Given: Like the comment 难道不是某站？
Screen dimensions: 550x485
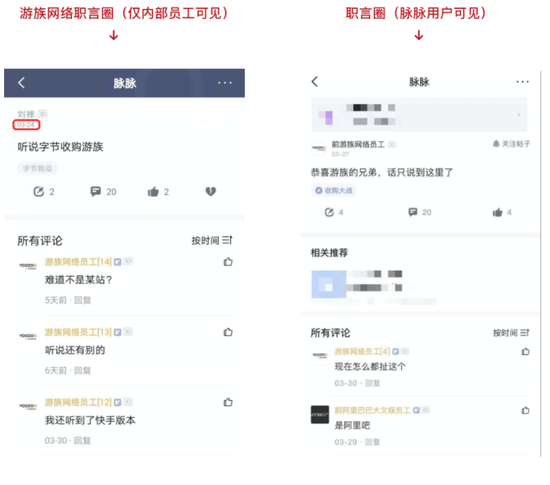Looking at the screenshot, I should 228,262.
